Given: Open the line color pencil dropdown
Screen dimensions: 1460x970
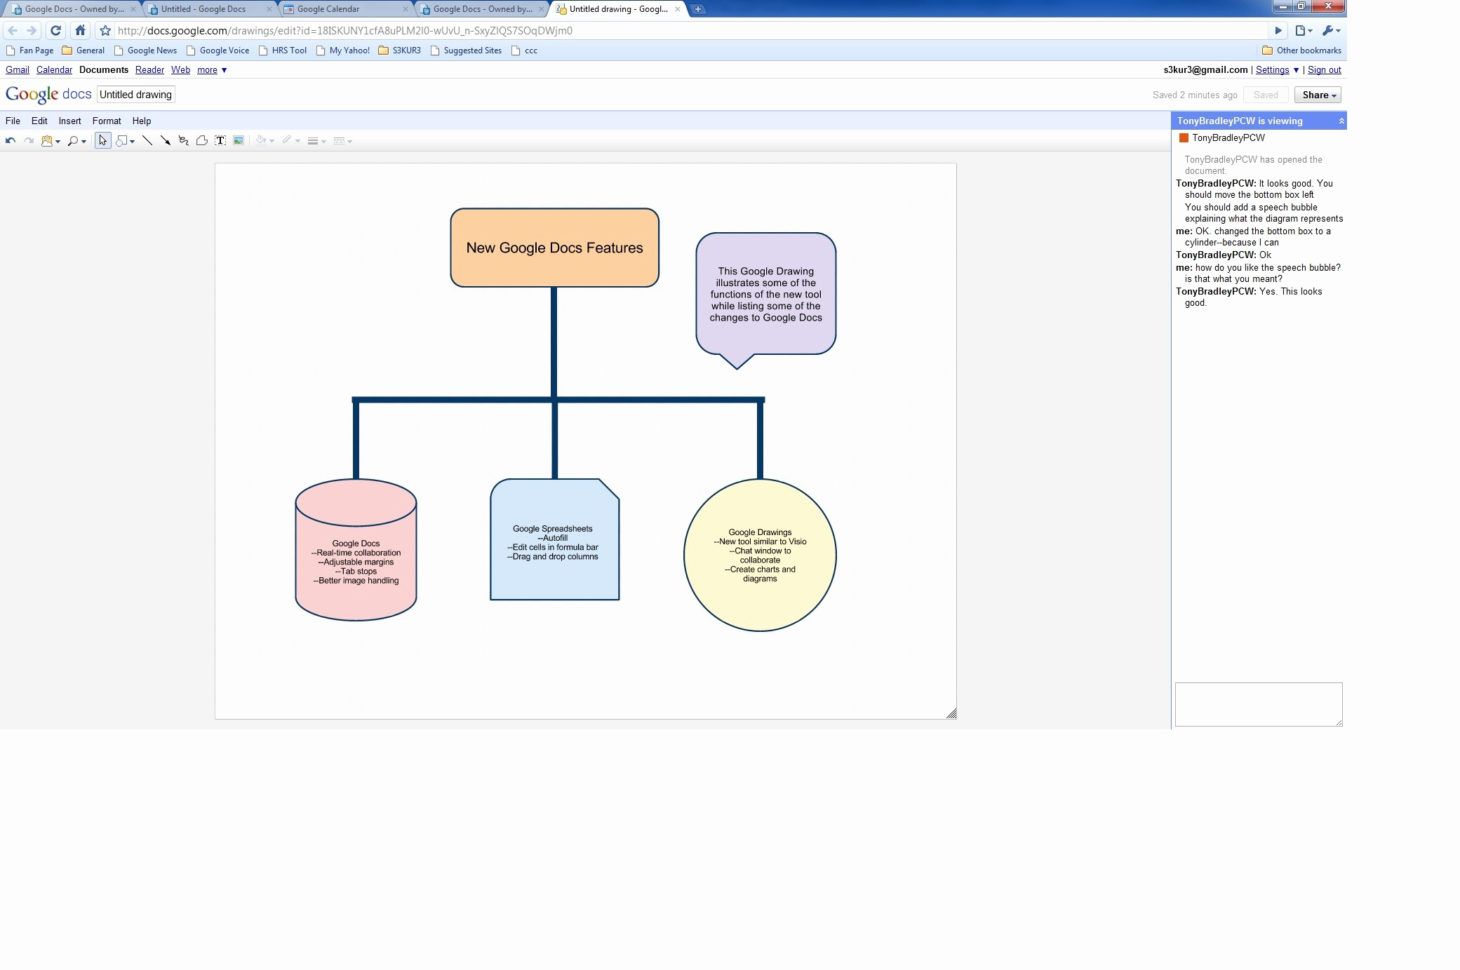Looking at the screenshot, I should pyautogui.click(x=291, y=141).
